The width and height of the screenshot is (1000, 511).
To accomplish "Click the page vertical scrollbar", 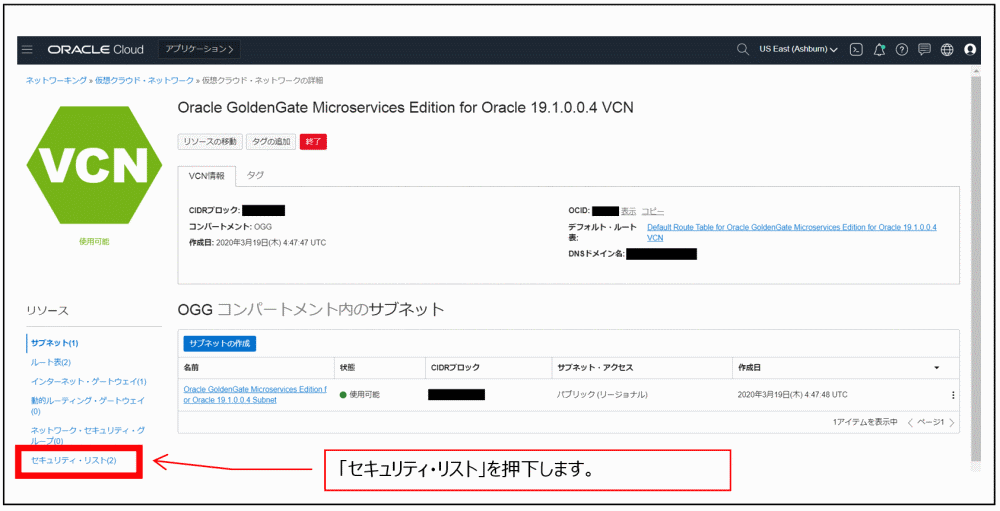I will point(975,268).
